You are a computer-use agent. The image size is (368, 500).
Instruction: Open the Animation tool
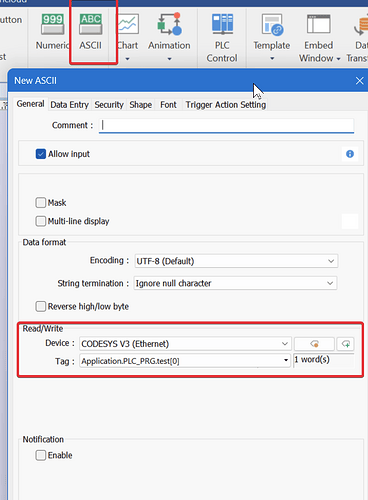(x=169, y=37)
